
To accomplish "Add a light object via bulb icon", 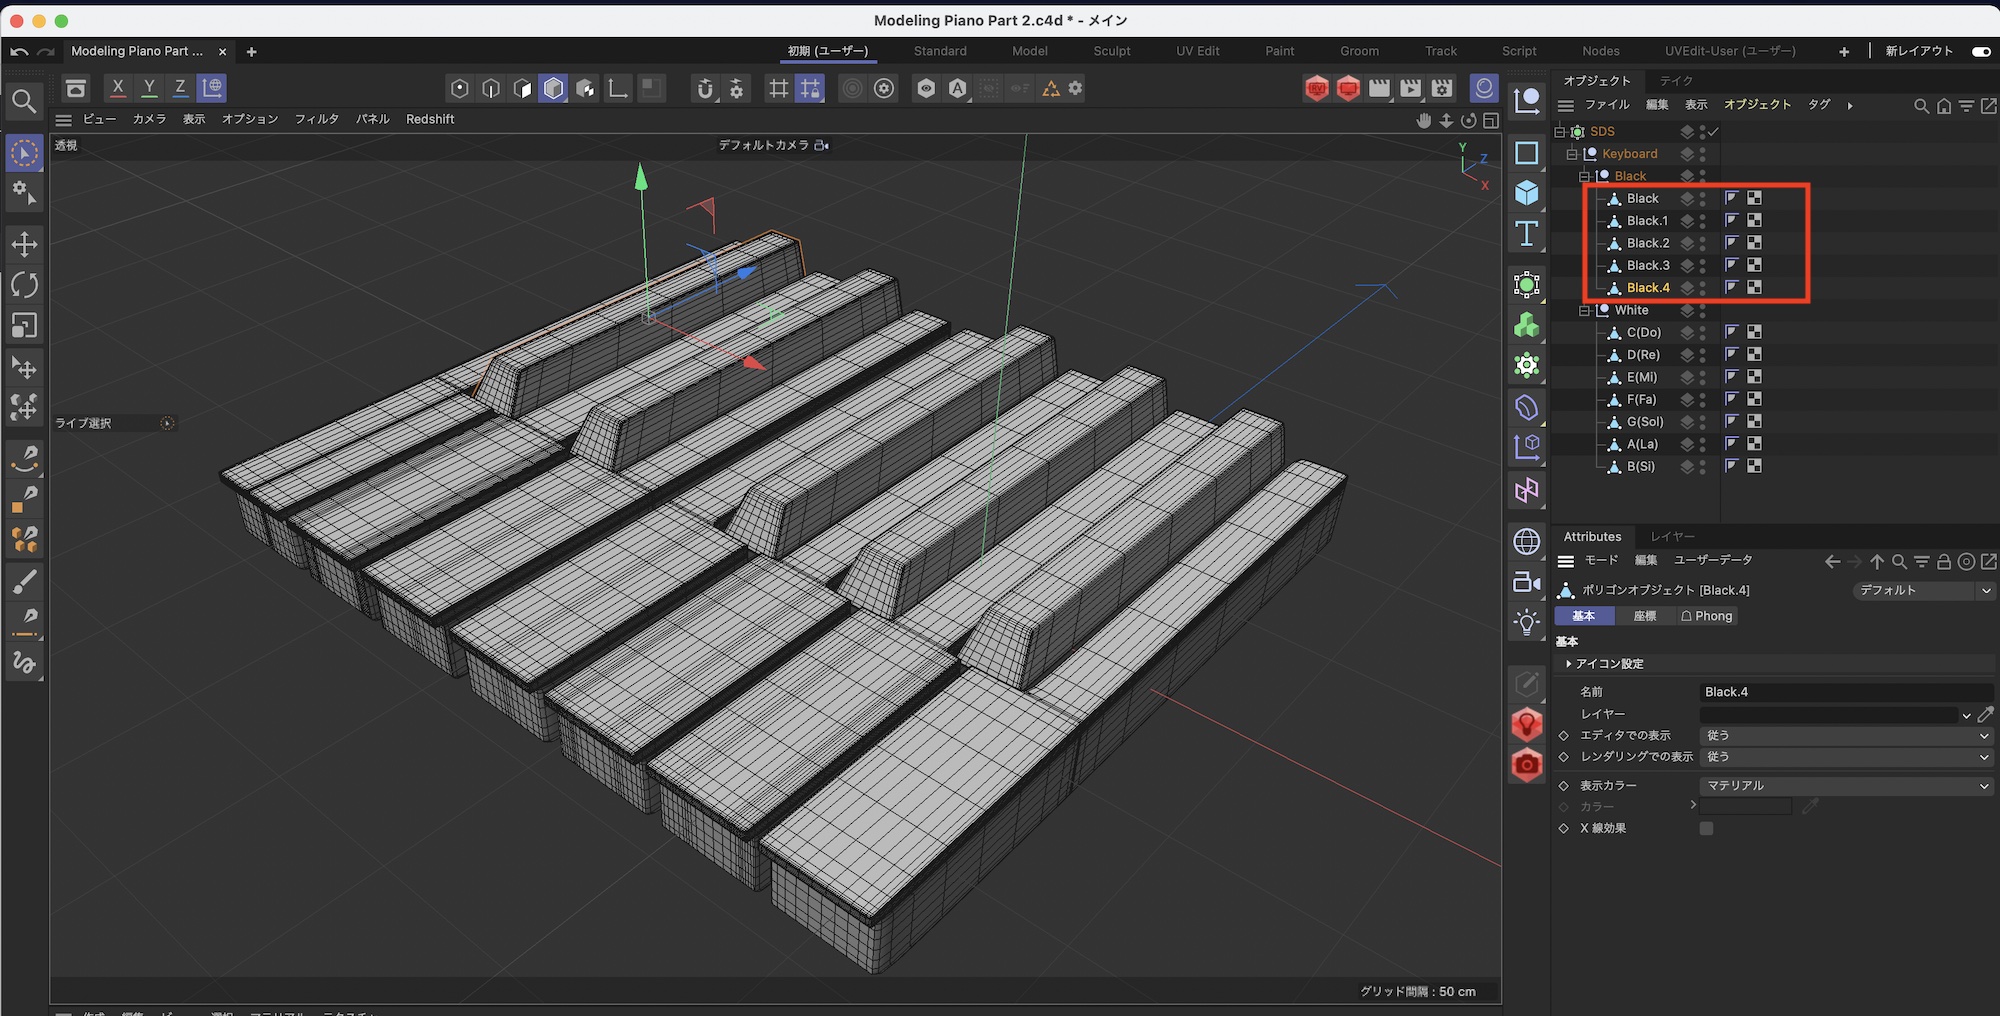I will point(1526,622).
